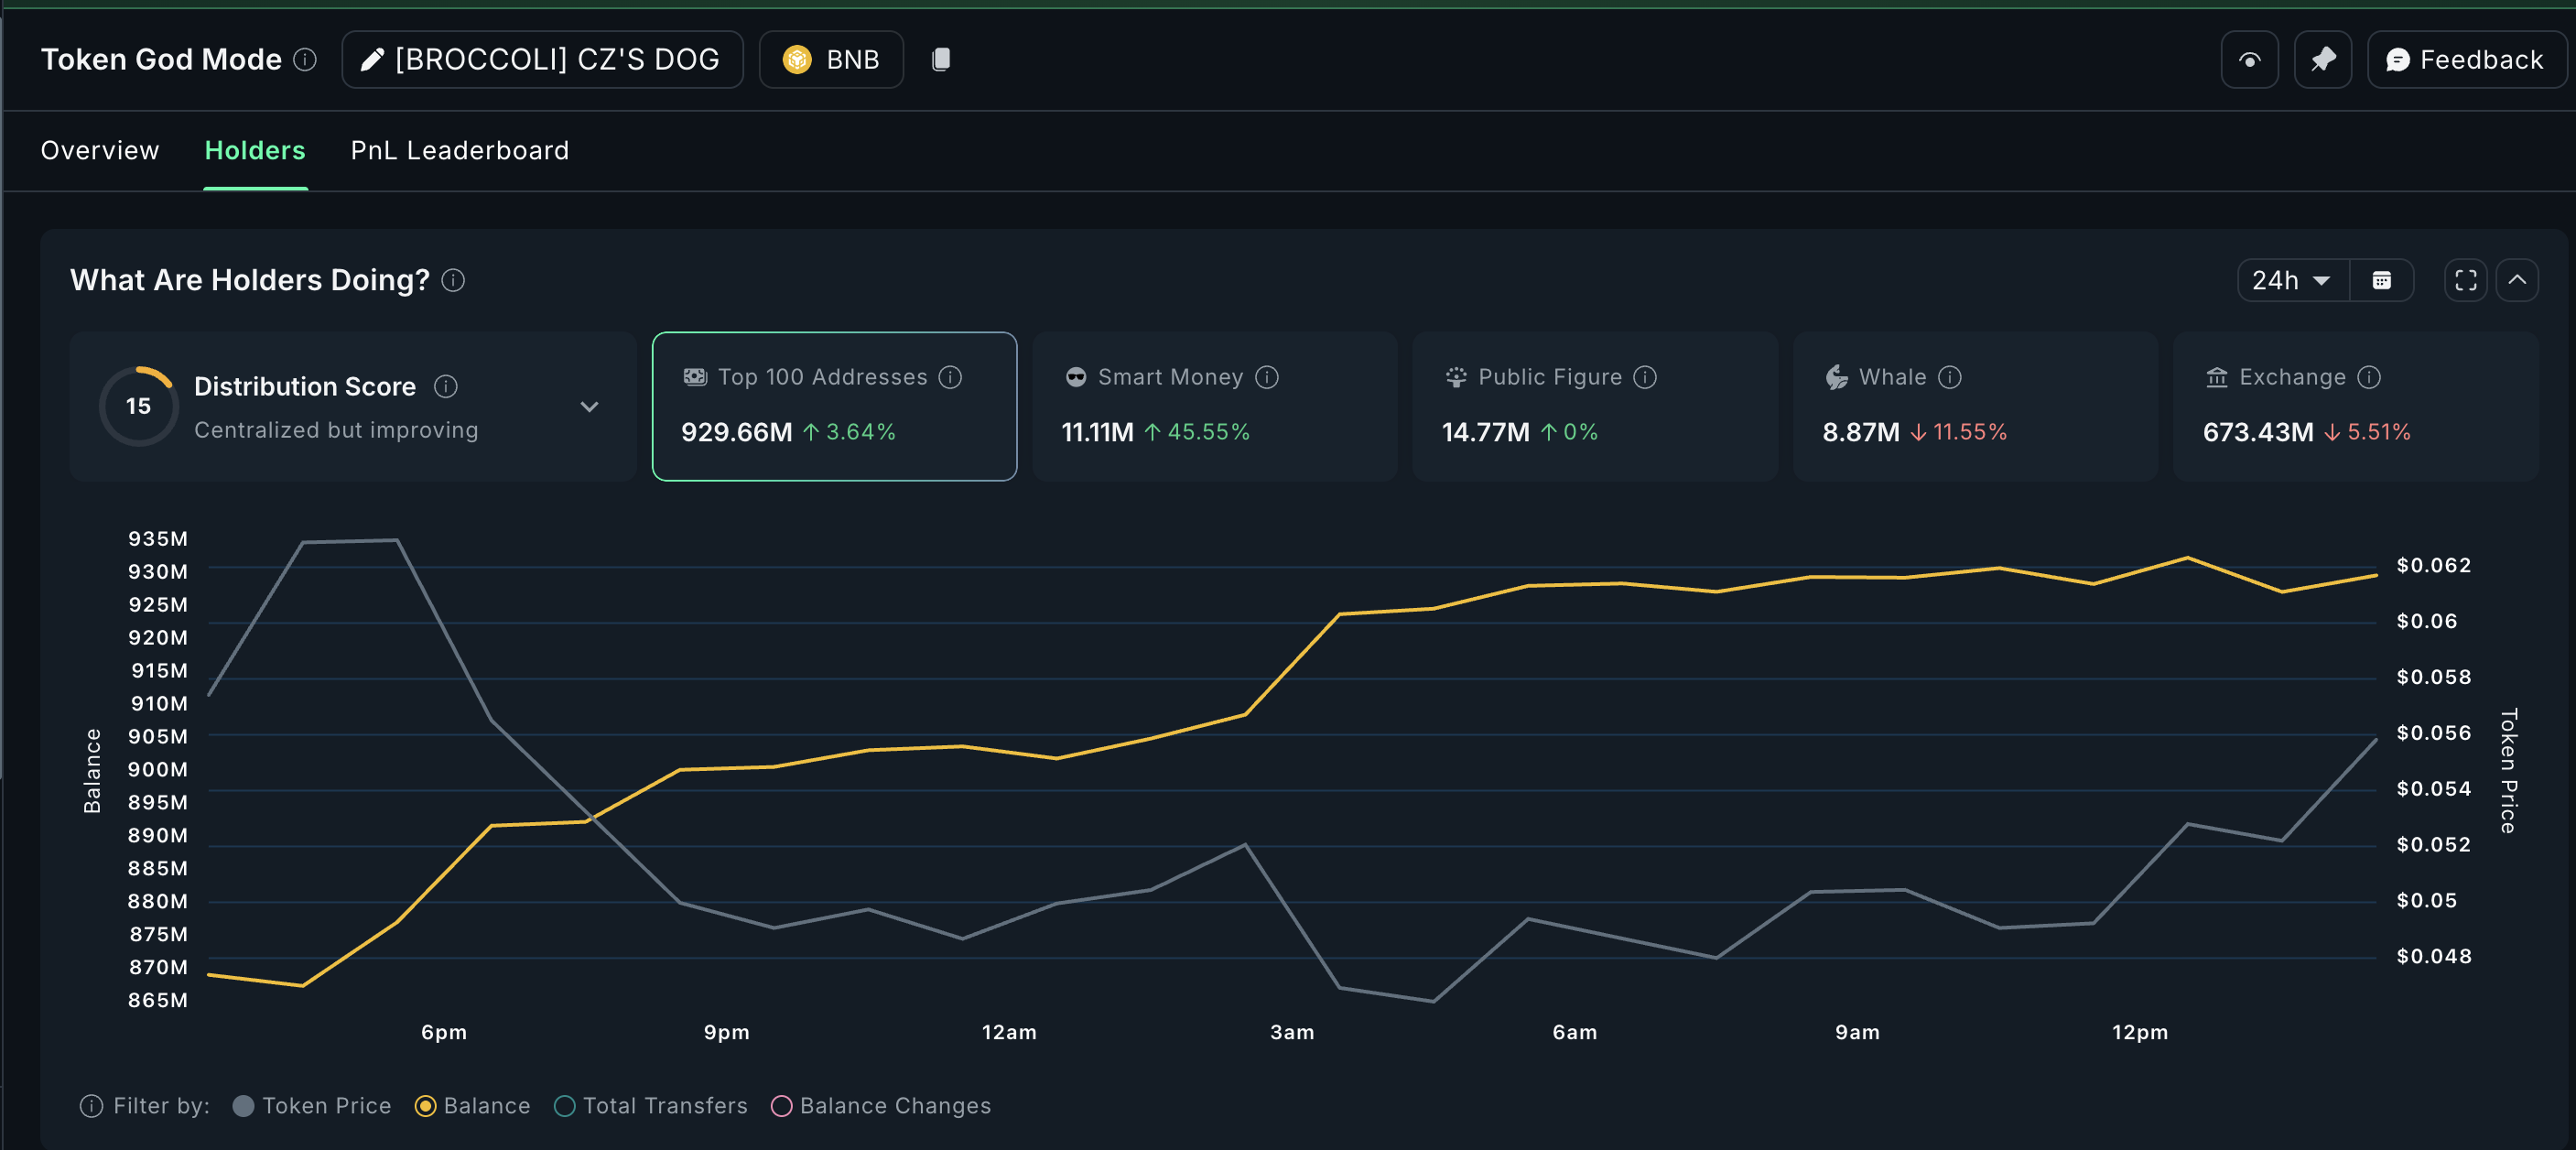Expand chart to fullscreen
Image resolution: width=2576 pixels, height=1150 pixels.
(x=2465, y=281)
